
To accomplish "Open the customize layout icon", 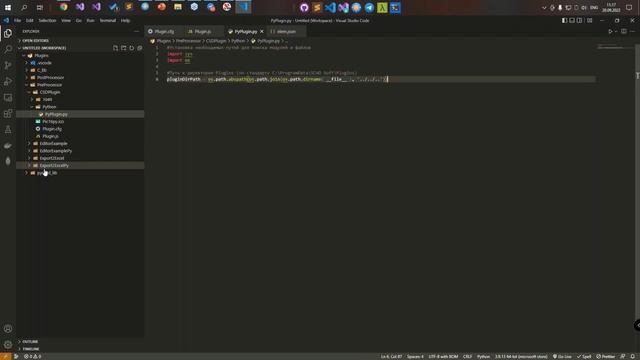I will (589, 20).
